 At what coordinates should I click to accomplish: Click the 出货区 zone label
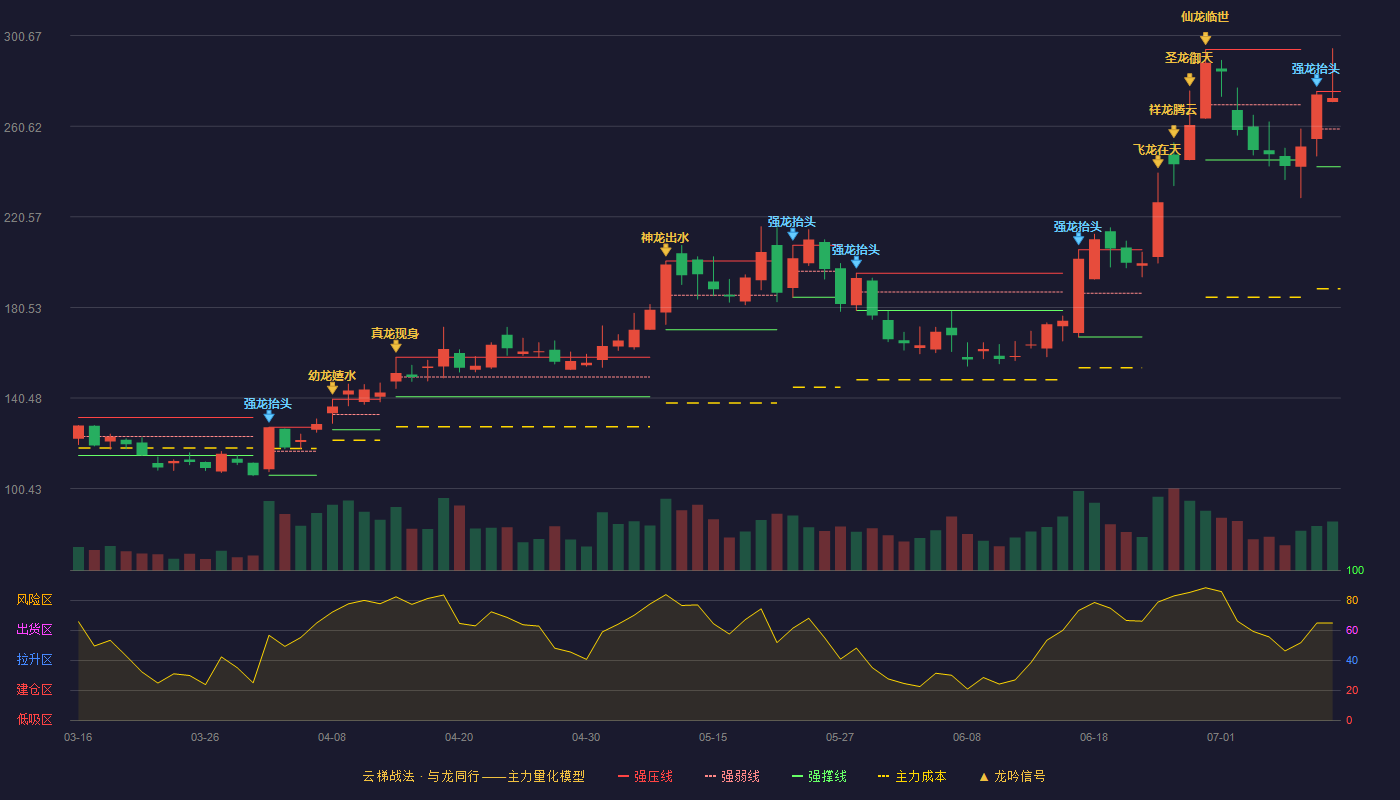34,630
